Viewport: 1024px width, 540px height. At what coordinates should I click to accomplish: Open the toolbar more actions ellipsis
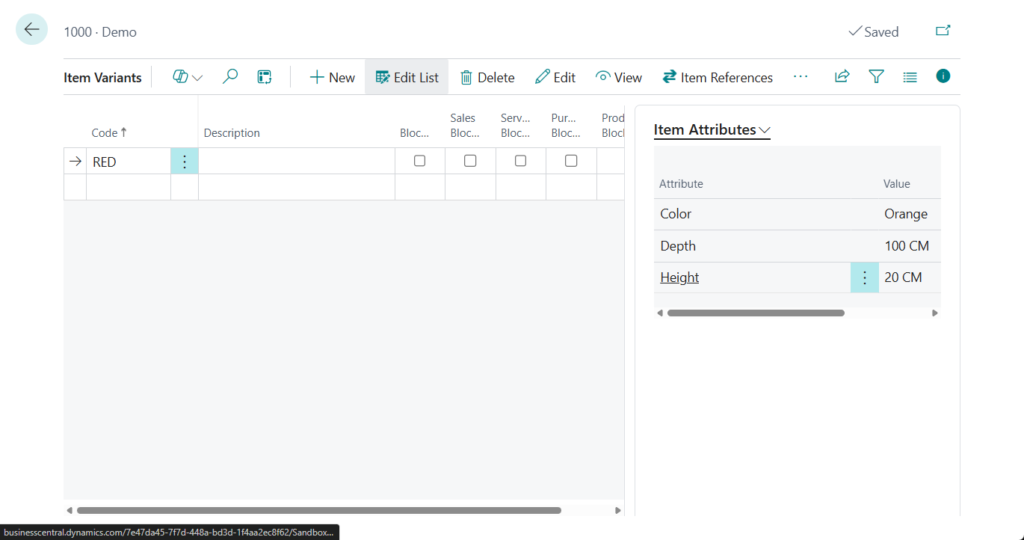[800, 77]
